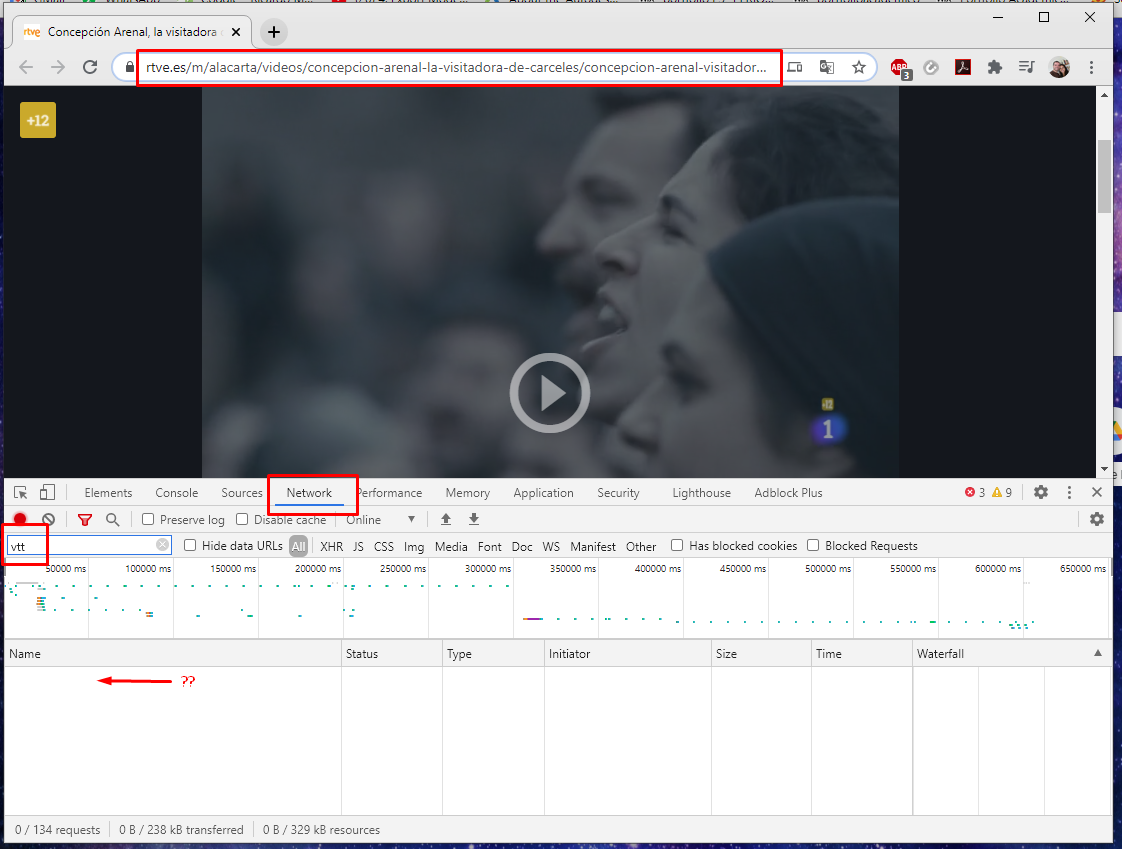
Task: Filter requests by XHR type
Action: click(x=331, y=547)
